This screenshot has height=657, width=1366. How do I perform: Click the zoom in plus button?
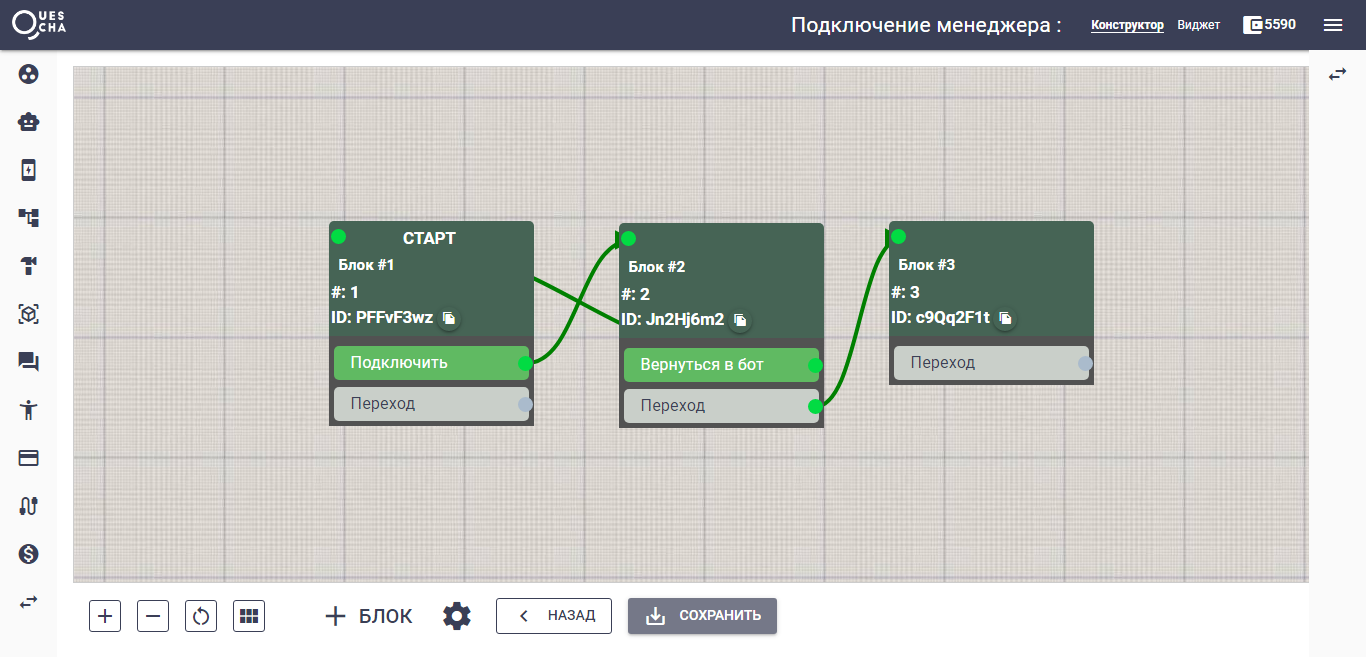pyautogui.click(x=105, y=616)
